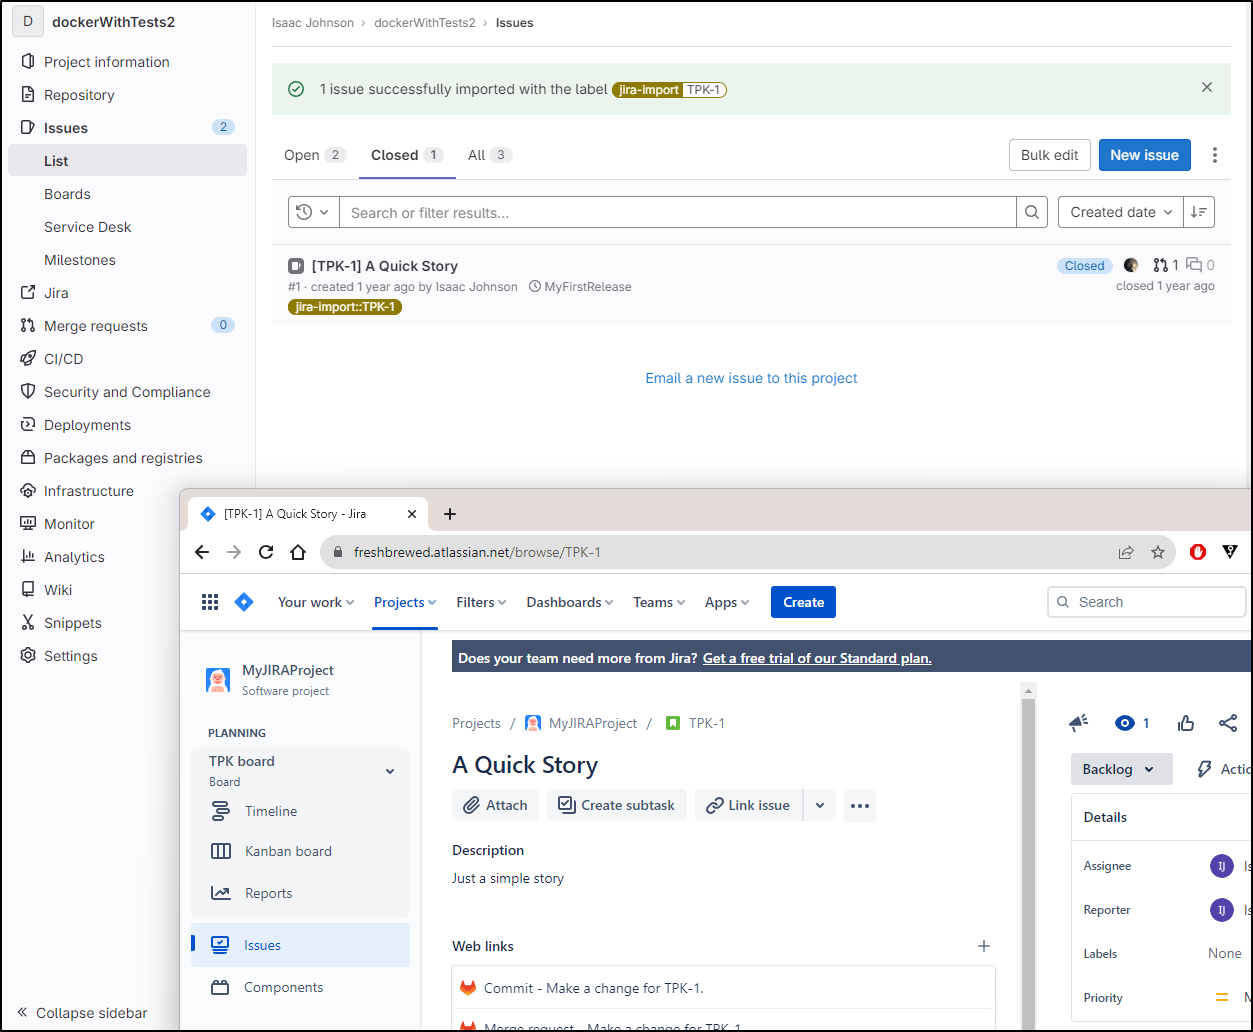Click the Link issue button in Jira

(x=749, y=805)
